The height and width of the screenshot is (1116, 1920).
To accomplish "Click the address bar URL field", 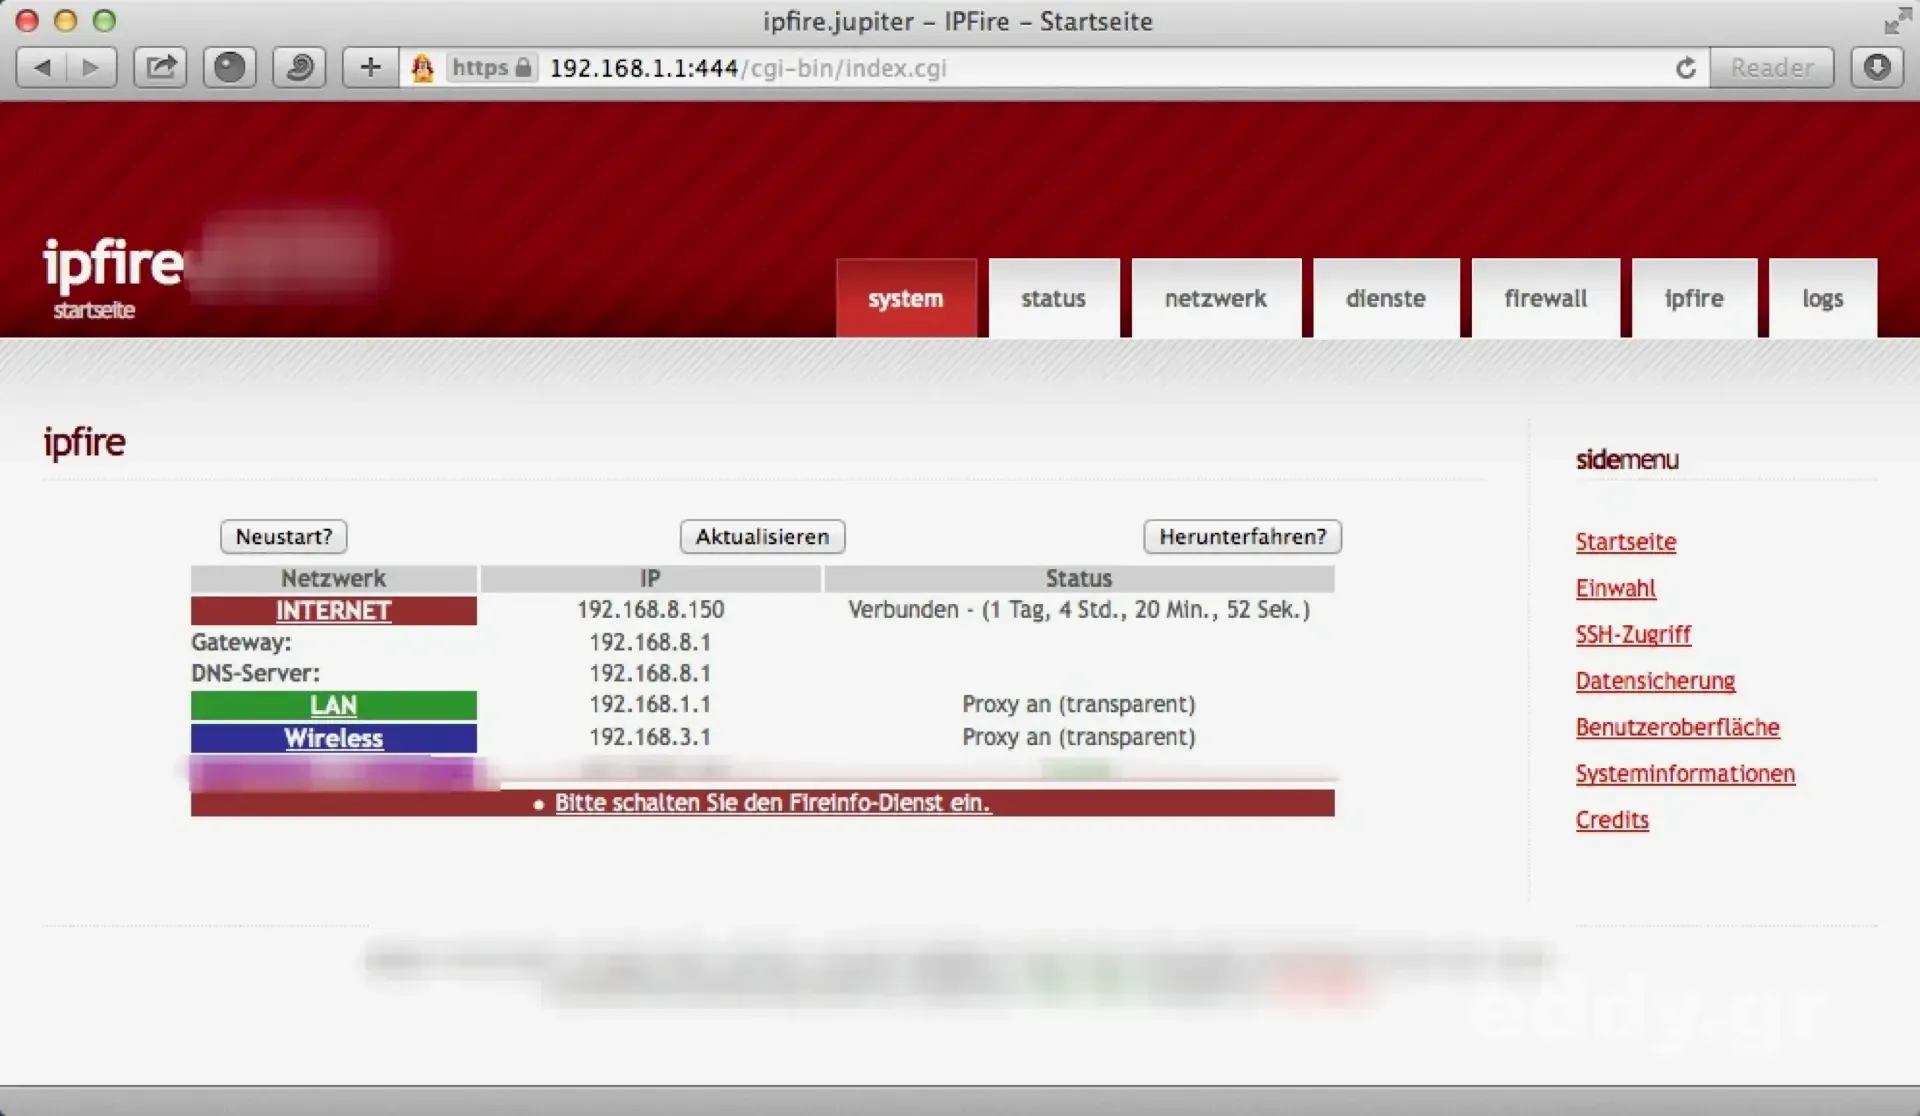I will (x=1100, y=68).
